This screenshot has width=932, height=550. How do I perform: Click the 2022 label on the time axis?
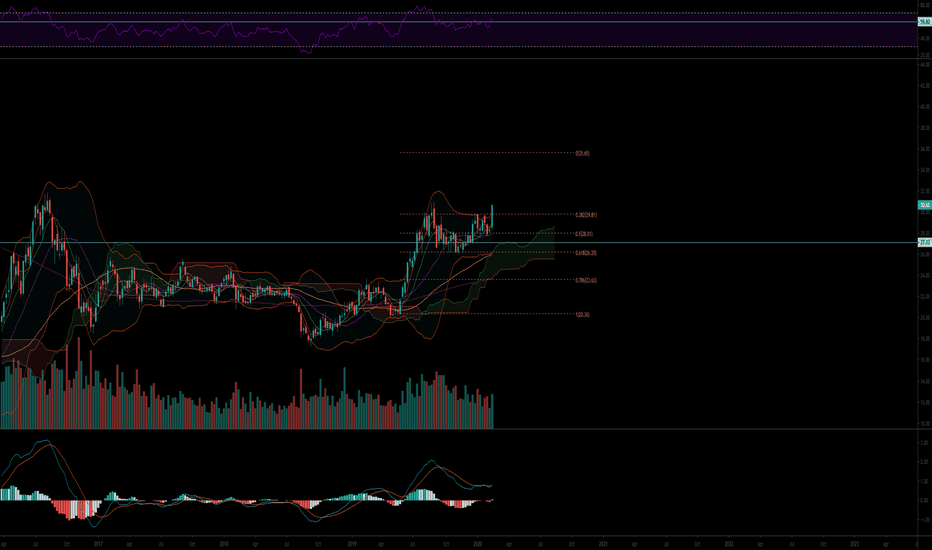729,543
